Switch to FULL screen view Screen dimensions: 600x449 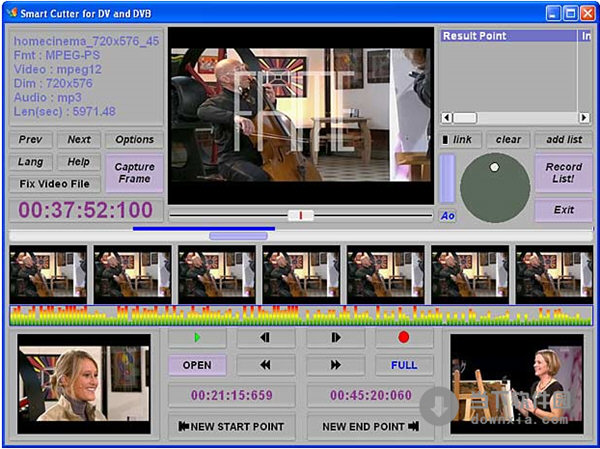404,365
